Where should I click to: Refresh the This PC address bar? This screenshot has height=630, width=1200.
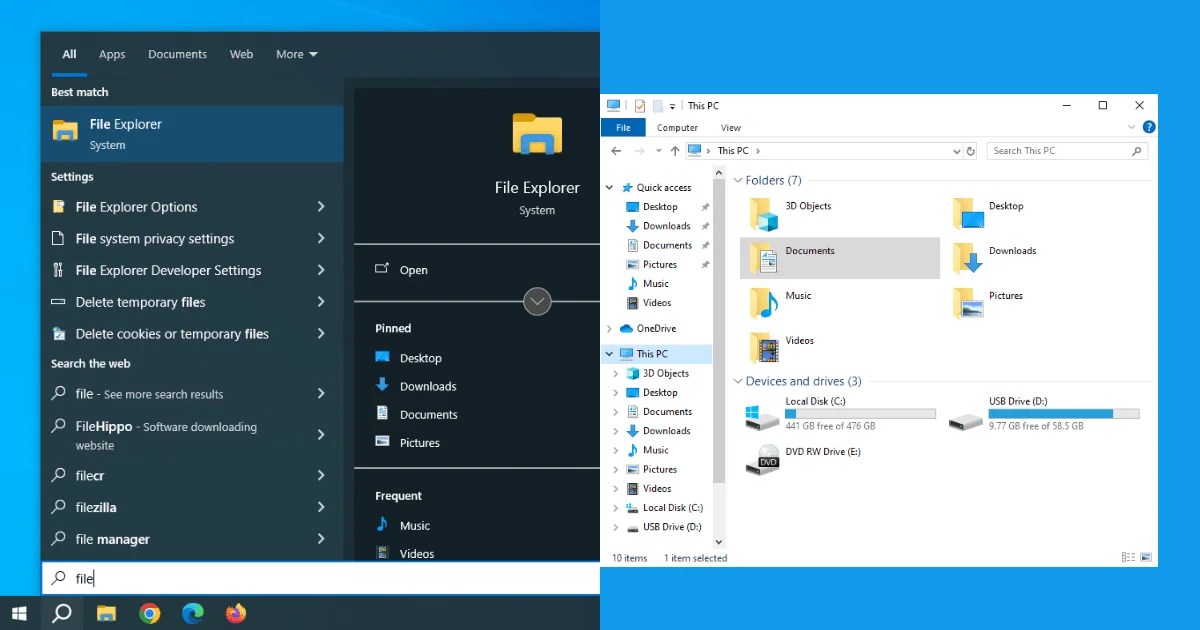pos(970,151)
